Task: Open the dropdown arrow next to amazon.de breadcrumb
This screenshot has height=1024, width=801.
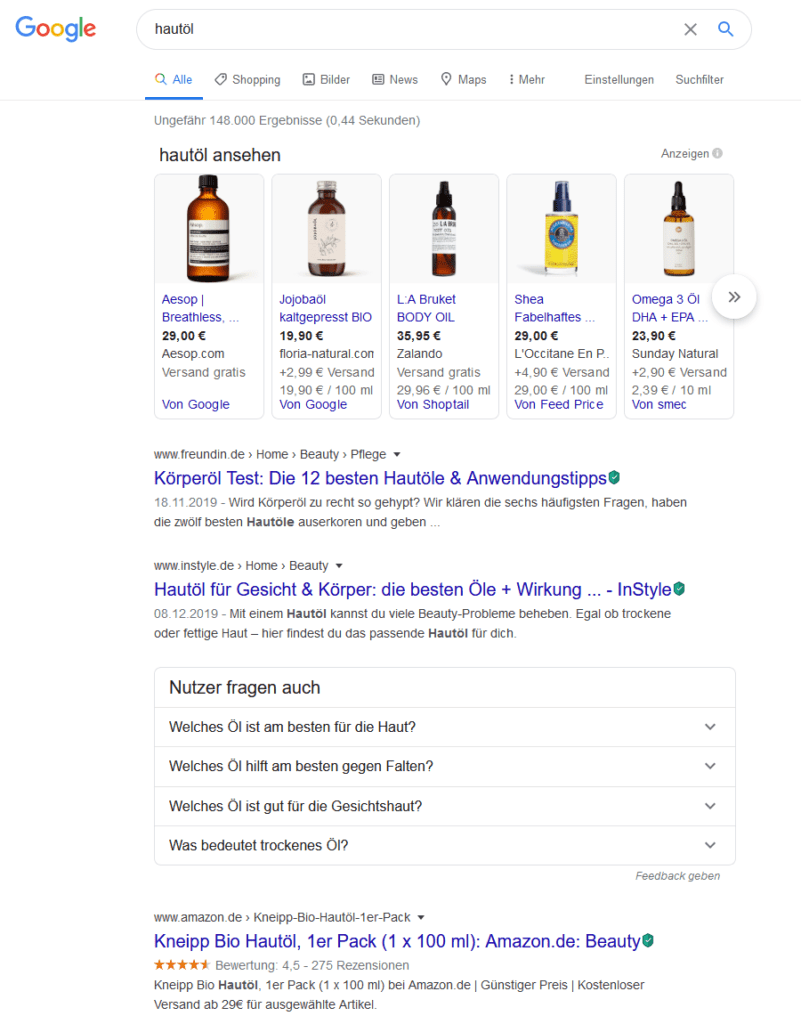Action: 421,918
